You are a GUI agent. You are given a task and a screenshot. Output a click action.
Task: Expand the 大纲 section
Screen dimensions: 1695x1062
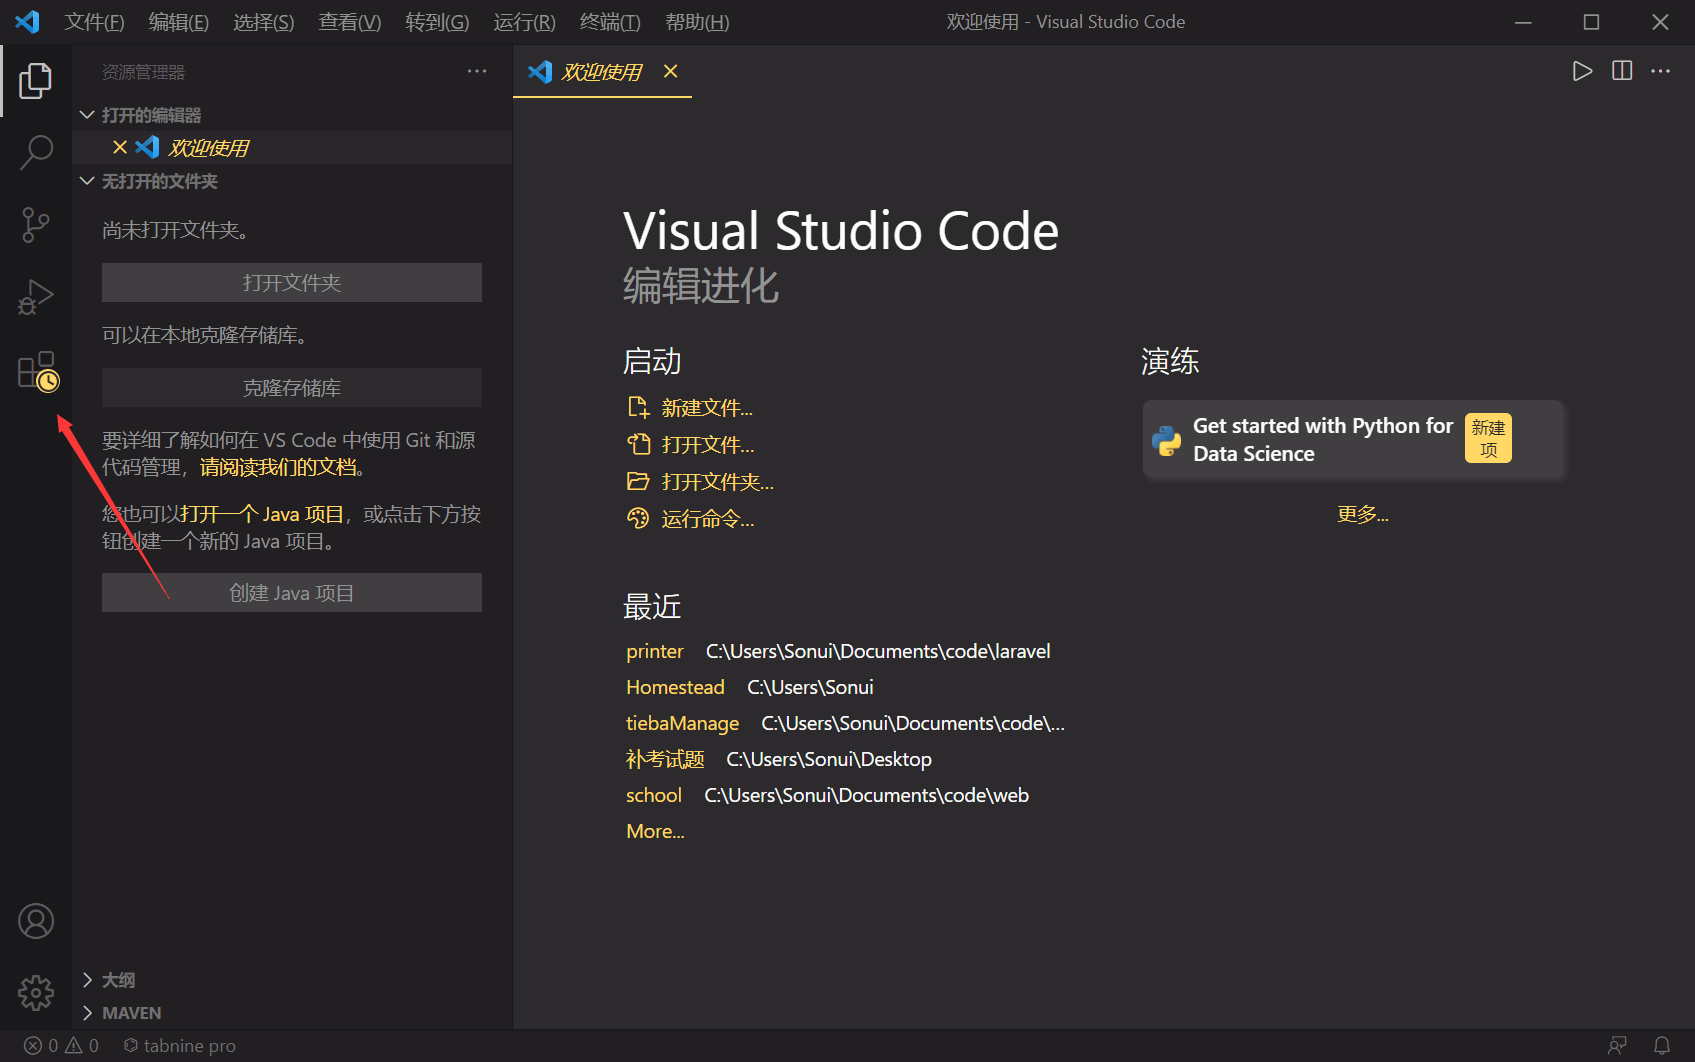click(87, 980)
